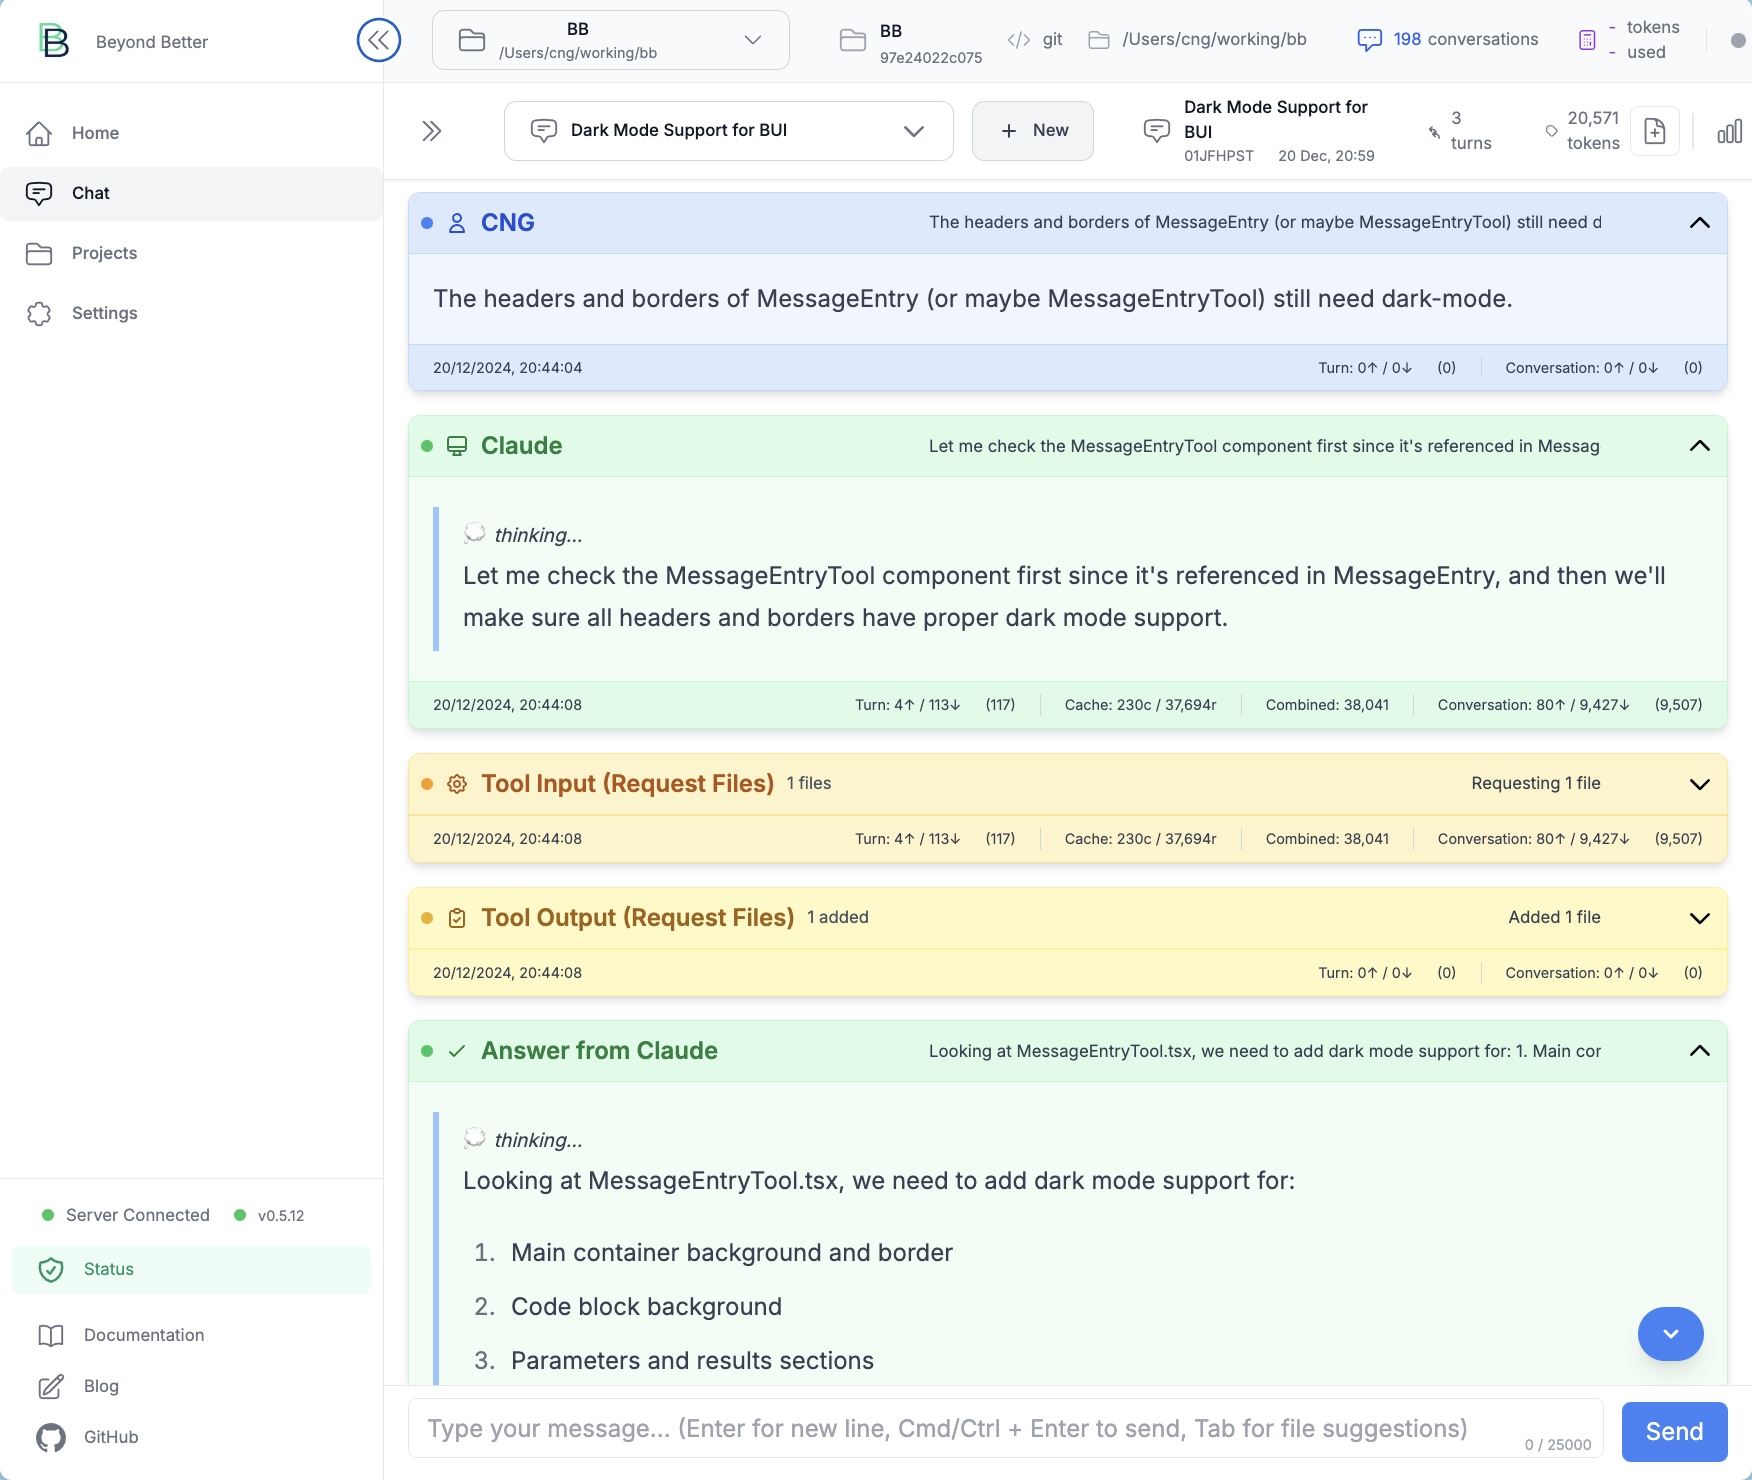Collapse the Answer from Claude entry
The width and height of the screenshot is (1752, 1480).
point(1700,1051)
